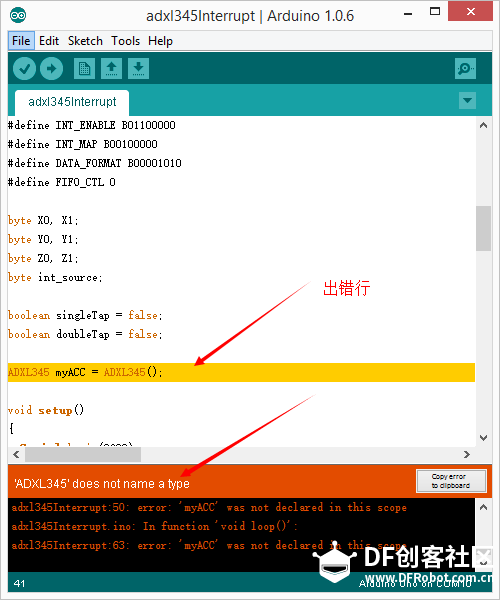Click the Arduino logo in title bar

coord(18,15)
